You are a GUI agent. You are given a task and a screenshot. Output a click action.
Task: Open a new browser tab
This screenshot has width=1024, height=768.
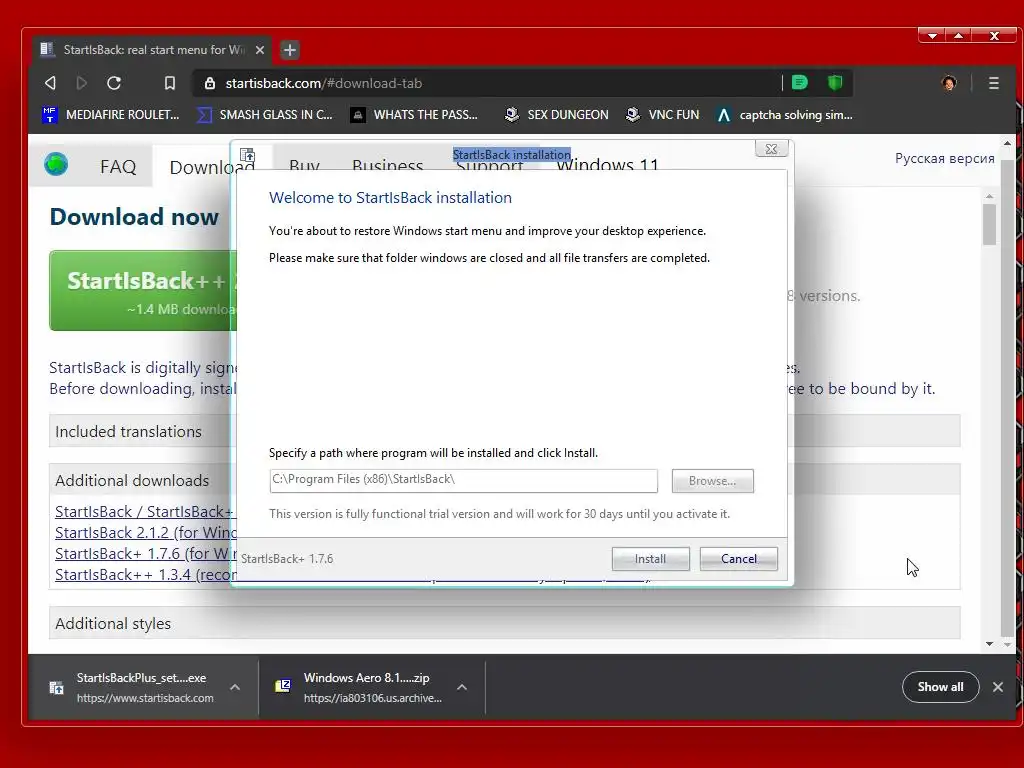click(x=290, y=50)
